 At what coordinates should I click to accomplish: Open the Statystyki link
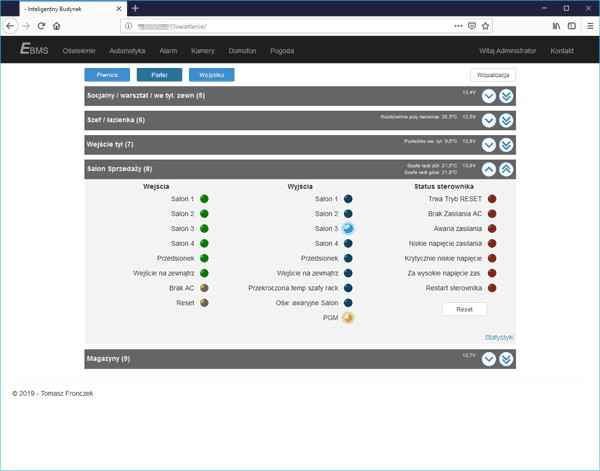498,337
